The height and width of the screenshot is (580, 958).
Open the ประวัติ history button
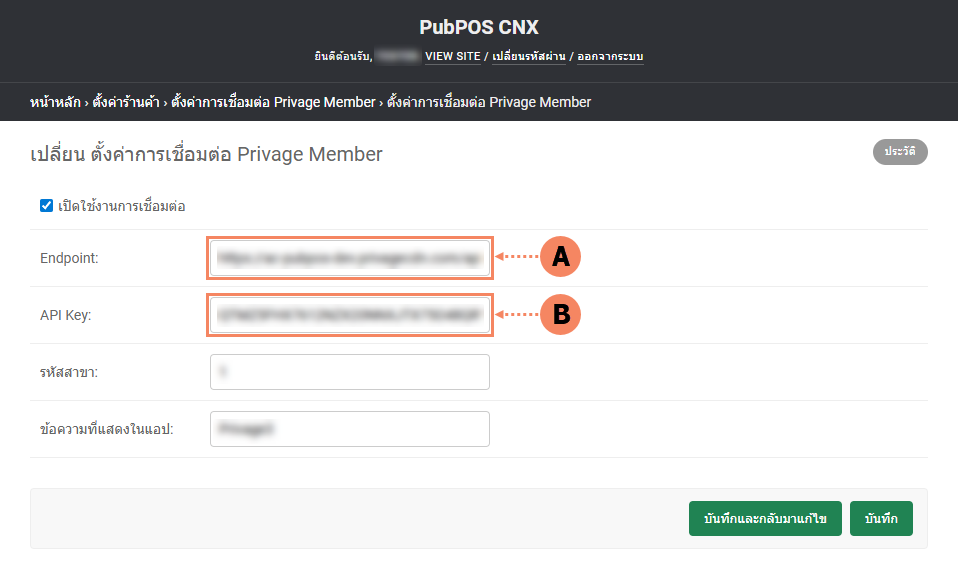[900, 152]
